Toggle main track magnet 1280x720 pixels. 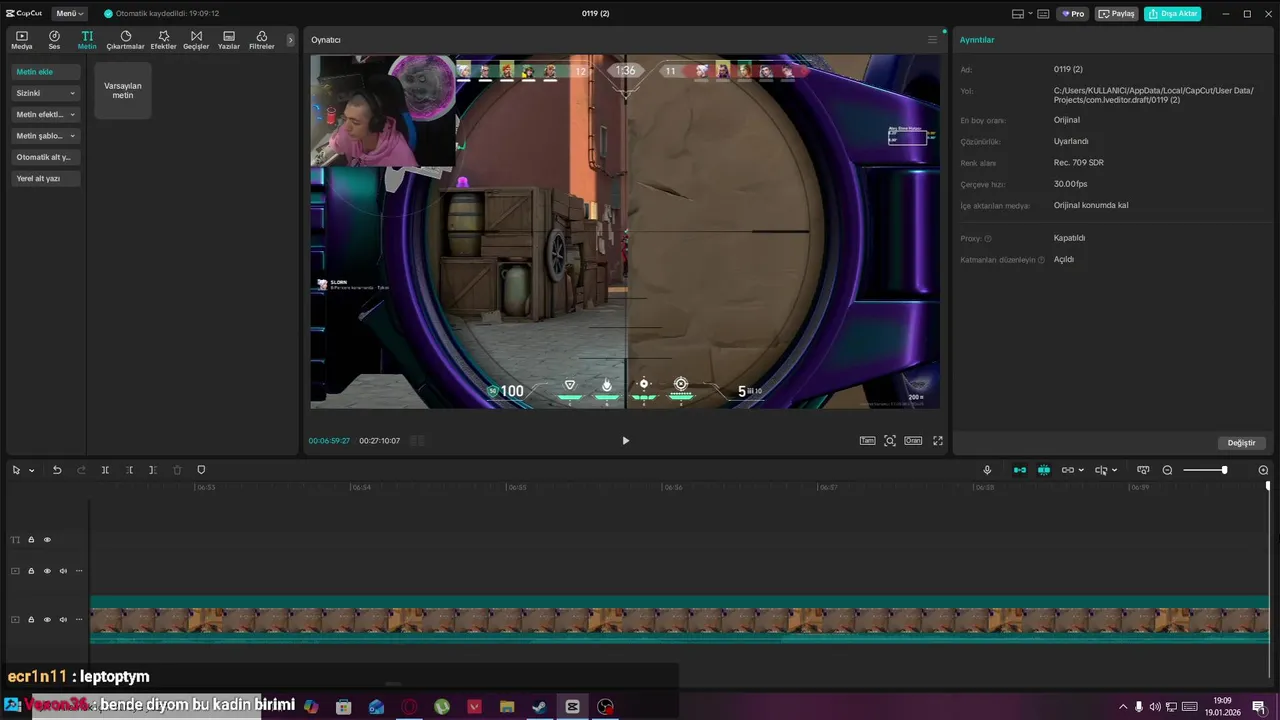[1020, 470]
